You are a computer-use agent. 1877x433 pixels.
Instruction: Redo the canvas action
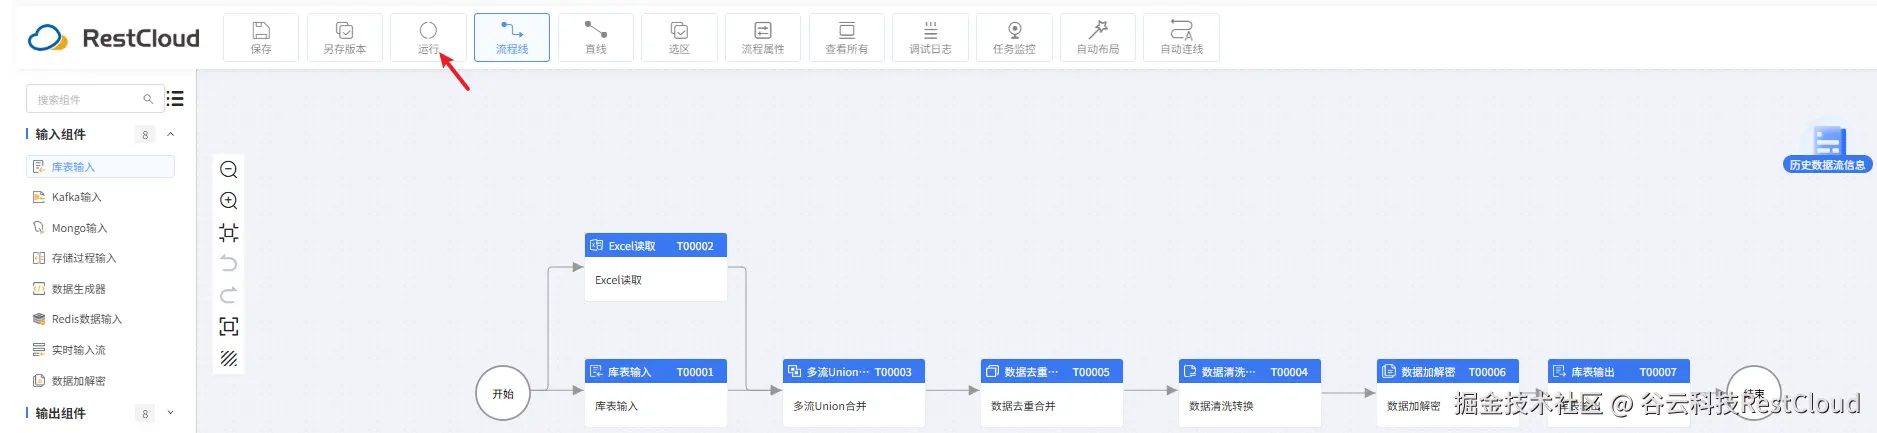(x=229, y=295)
